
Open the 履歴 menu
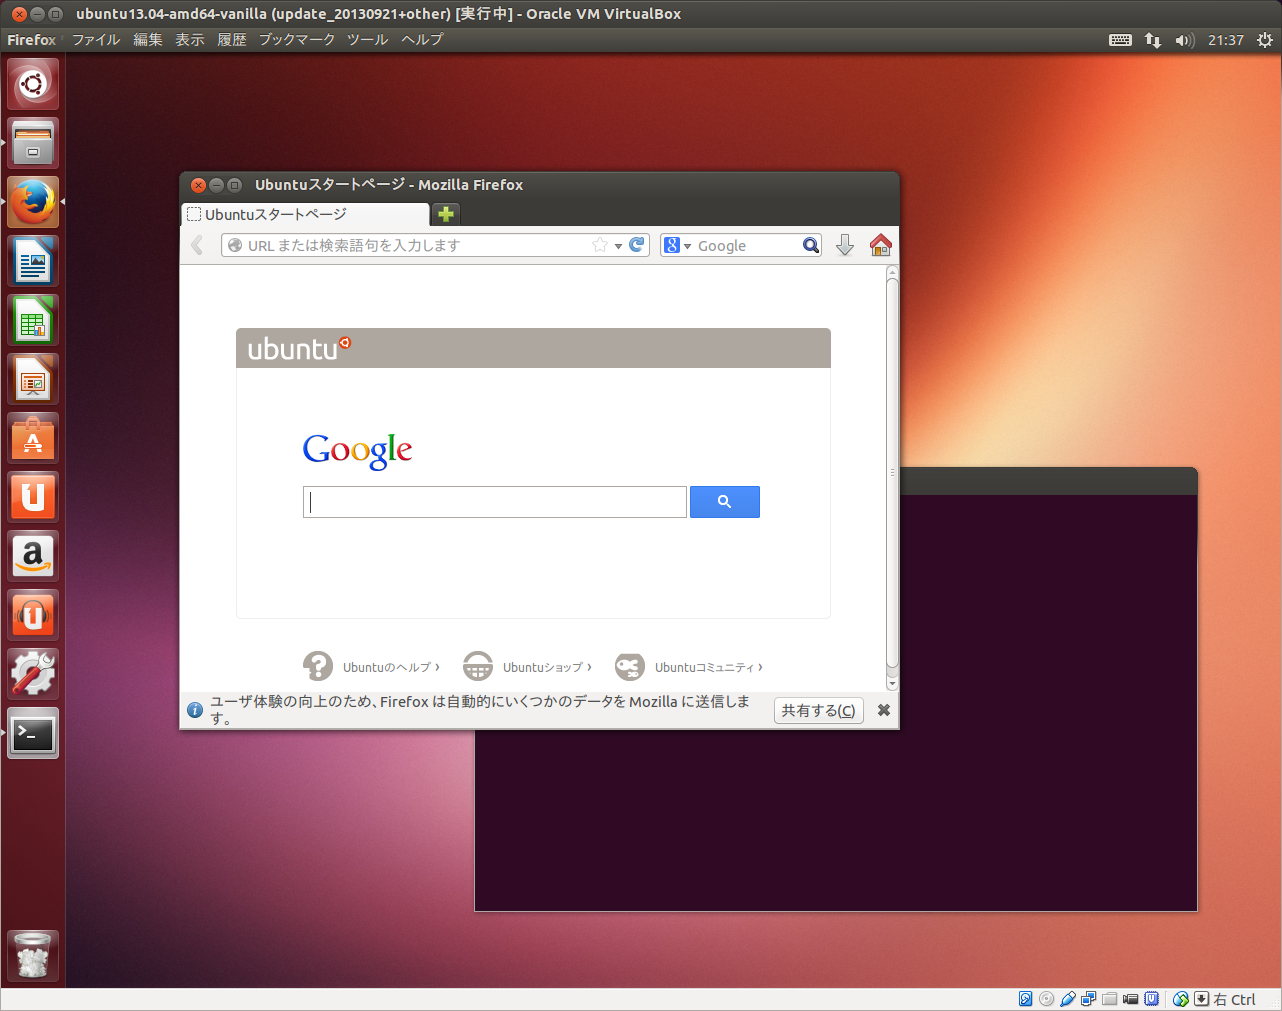pyautogui.click(x=232, y=40)
